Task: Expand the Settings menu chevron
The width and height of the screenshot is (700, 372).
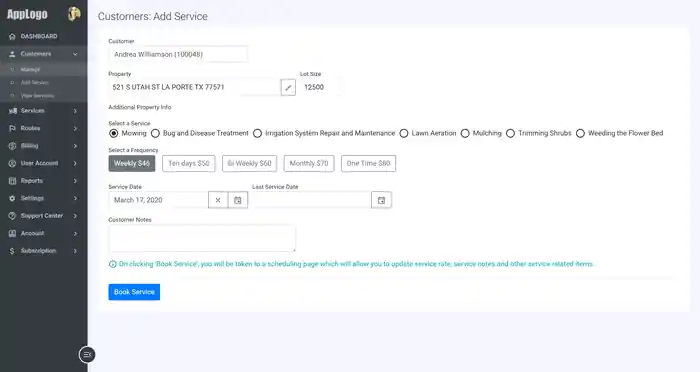Action: pyautogui.click(x=75, y=198)
